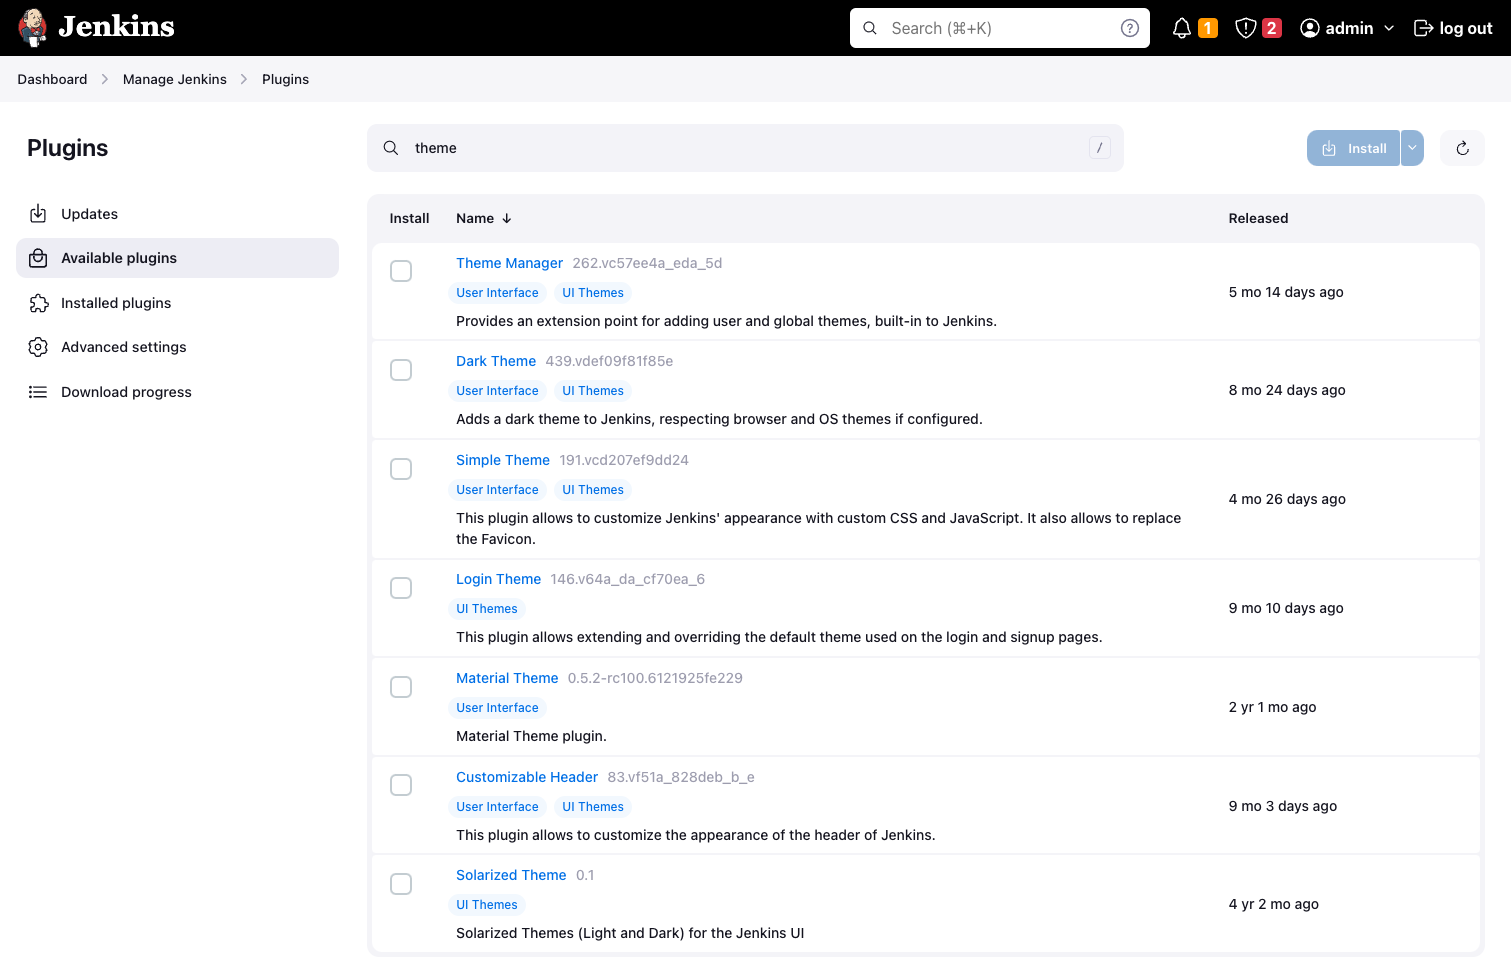Image resolution: width=1511 pixels, height=964 pixels.
Task: Focus the plugin filter field containing 'theme'
Action: point(745,148)
